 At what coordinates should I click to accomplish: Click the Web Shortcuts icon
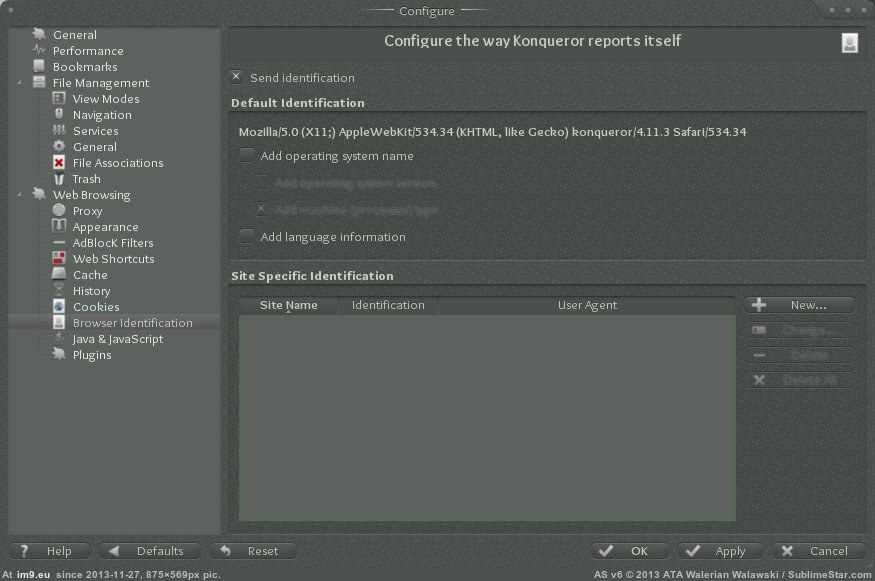point(59,258)
